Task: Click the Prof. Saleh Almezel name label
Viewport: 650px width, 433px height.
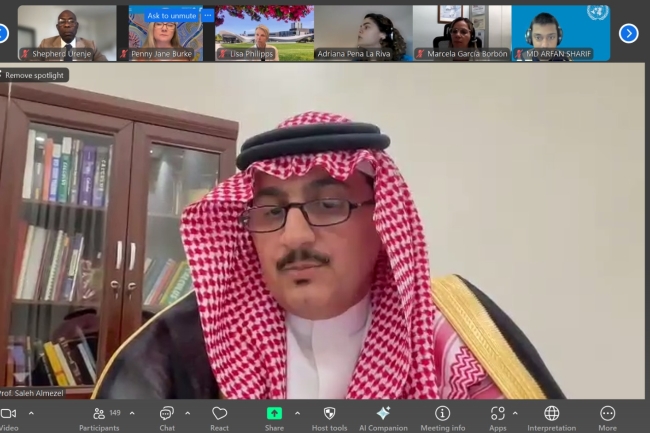Action: [32, 393]
